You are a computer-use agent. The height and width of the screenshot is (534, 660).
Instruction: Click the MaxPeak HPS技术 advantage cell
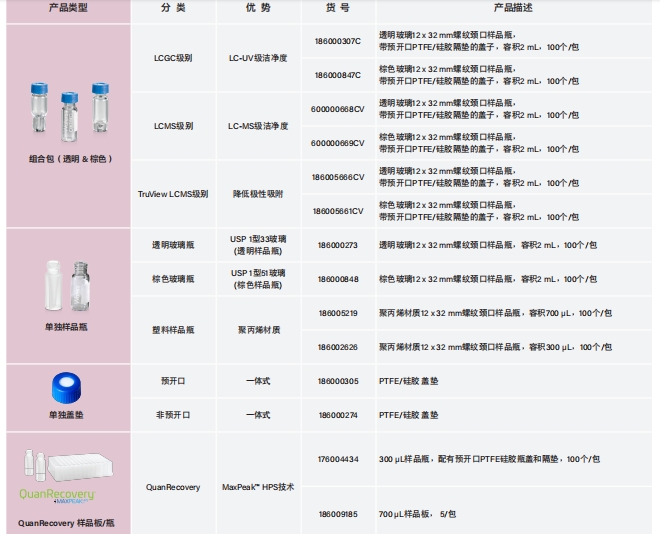click(258, 487)
